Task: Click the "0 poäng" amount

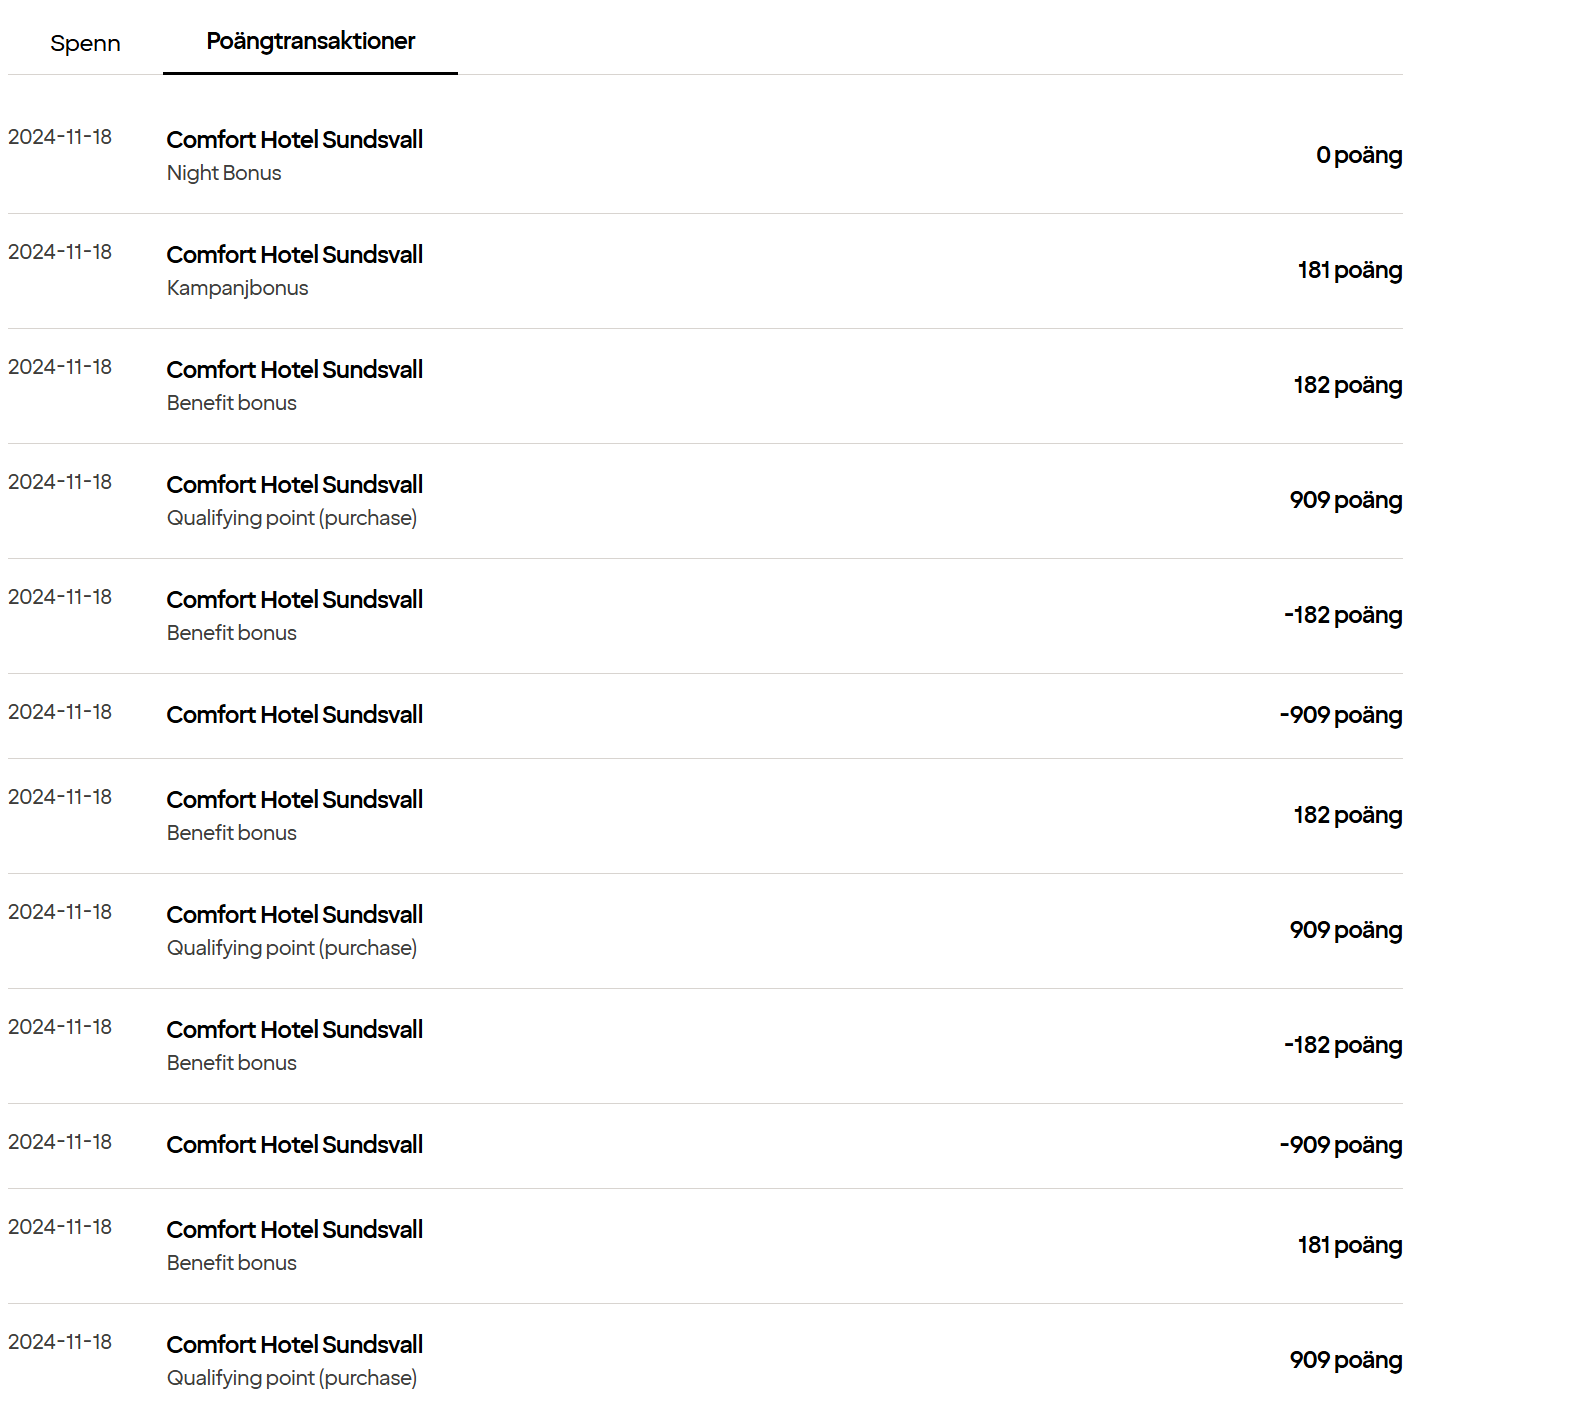Action: pos(1358,155)
